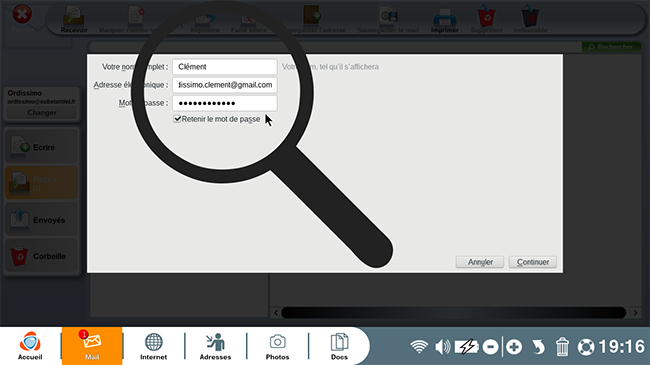Click the Adresse électronique input field

[225, 85]
